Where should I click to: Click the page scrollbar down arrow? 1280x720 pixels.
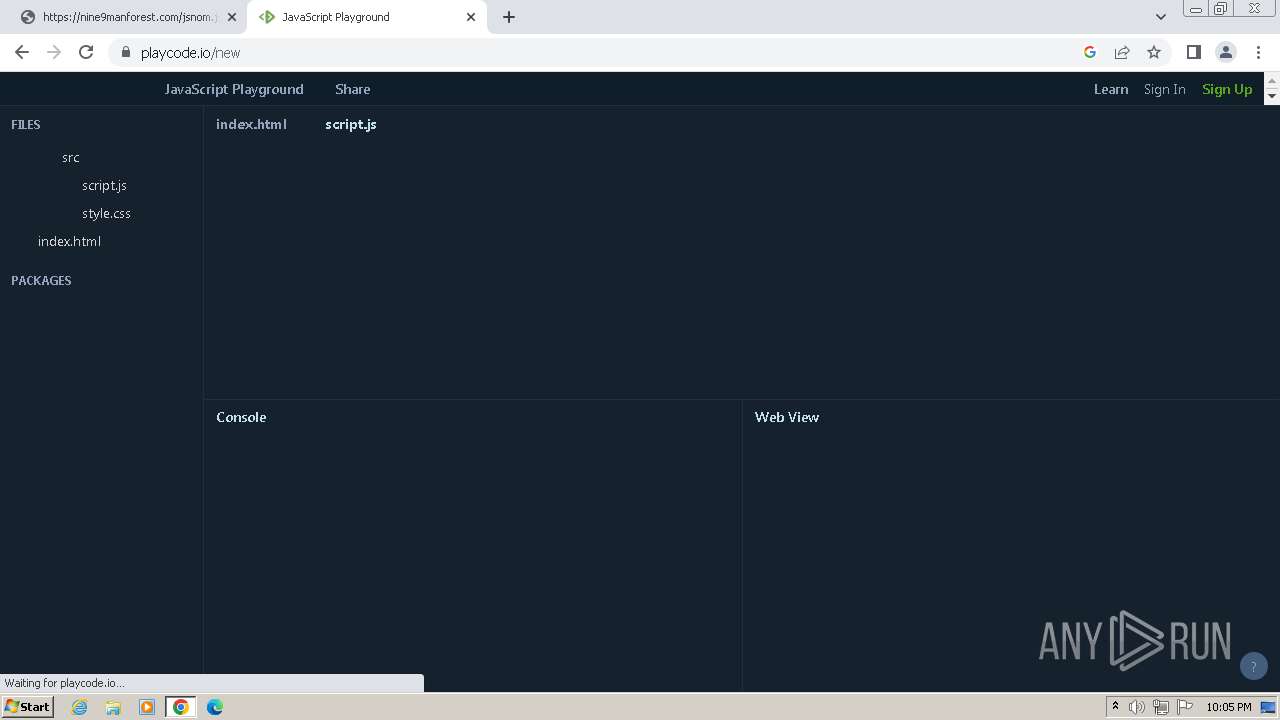tap(1272, 96)
